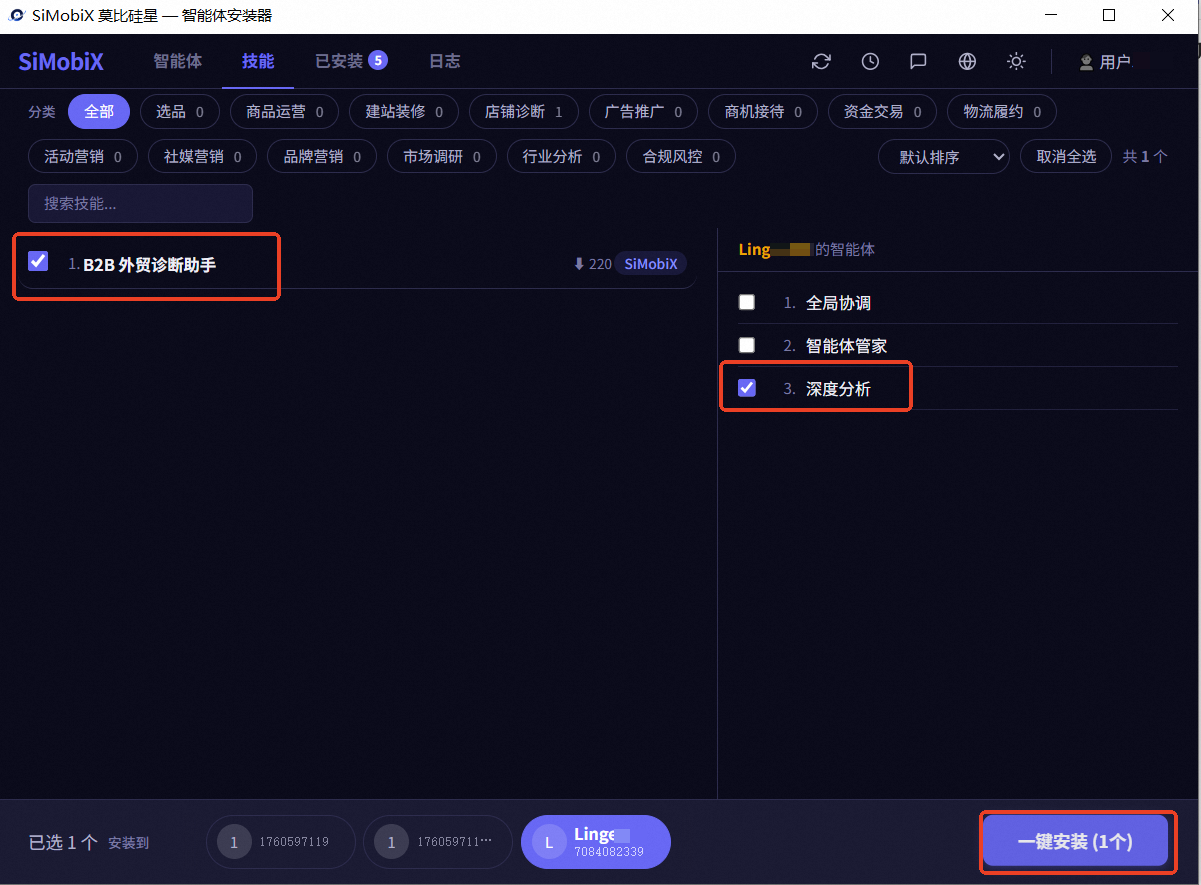This screenshot has height=885, width=1201.
Task: Click the SiMobiX logo
Action: (61, 61)
